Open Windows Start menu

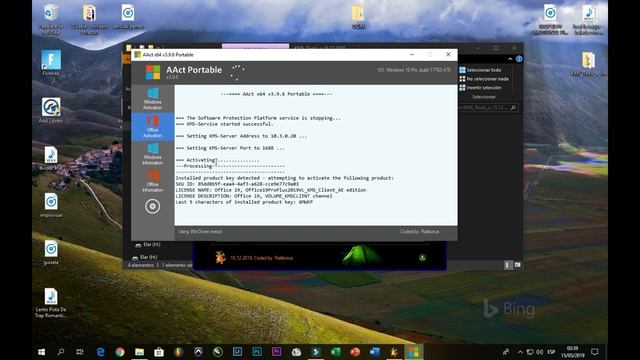(x=41, y=352)
